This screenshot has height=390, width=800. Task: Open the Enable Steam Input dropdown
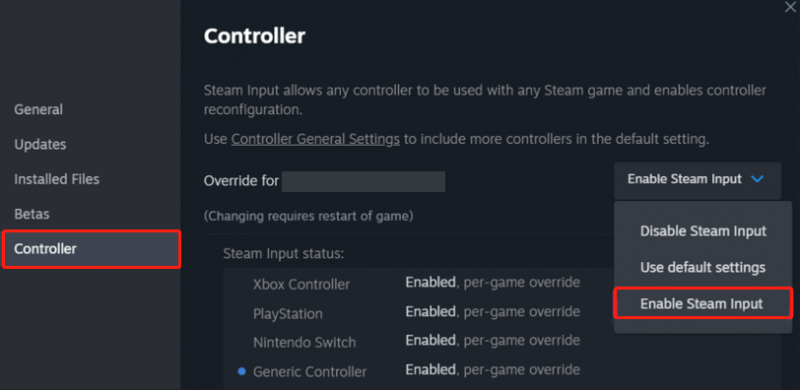697,180
